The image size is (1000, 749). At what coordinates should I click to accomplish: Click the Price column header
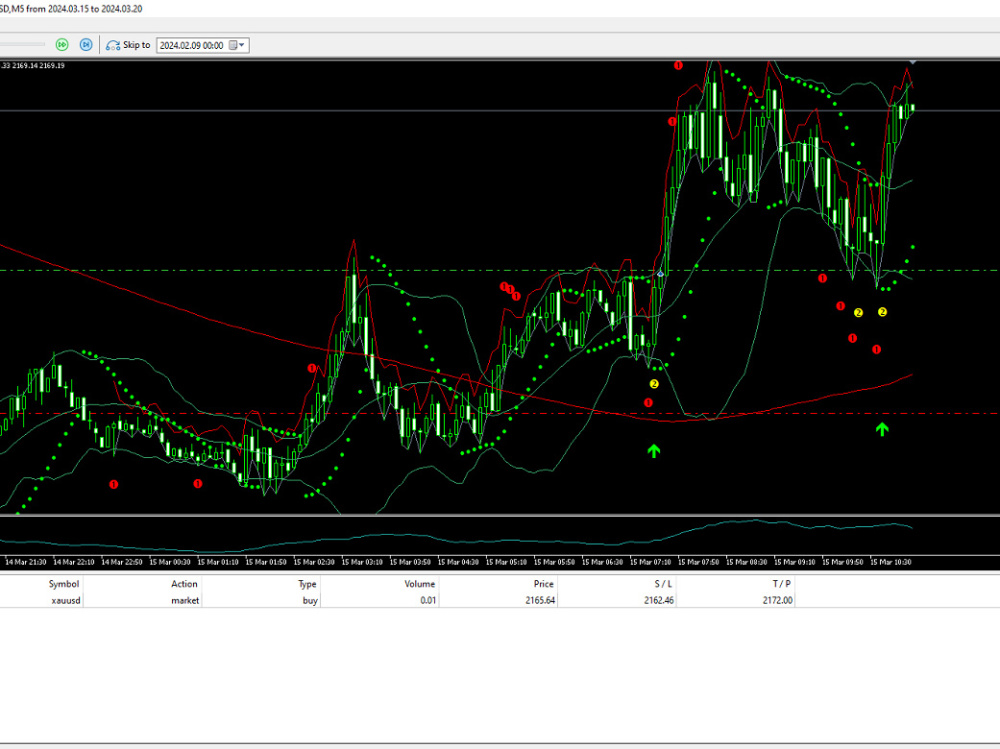point(543,584)
